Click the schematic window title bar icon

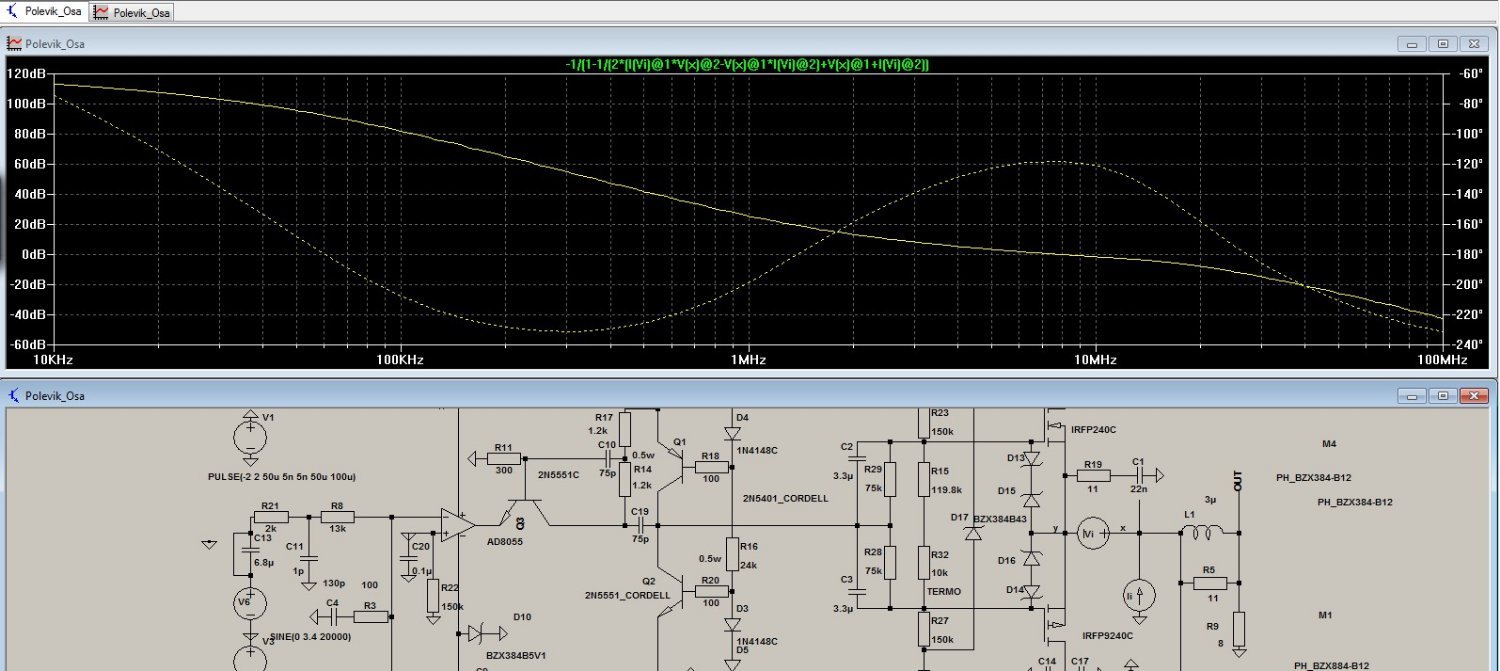[x=14, y=396]
